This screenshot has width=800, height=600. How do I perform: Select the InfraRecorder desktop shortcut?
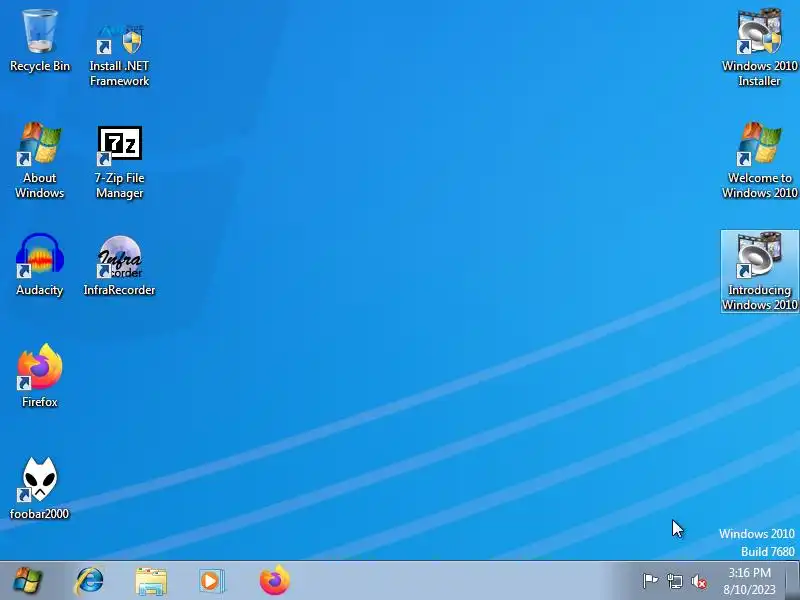click(119, 265)
